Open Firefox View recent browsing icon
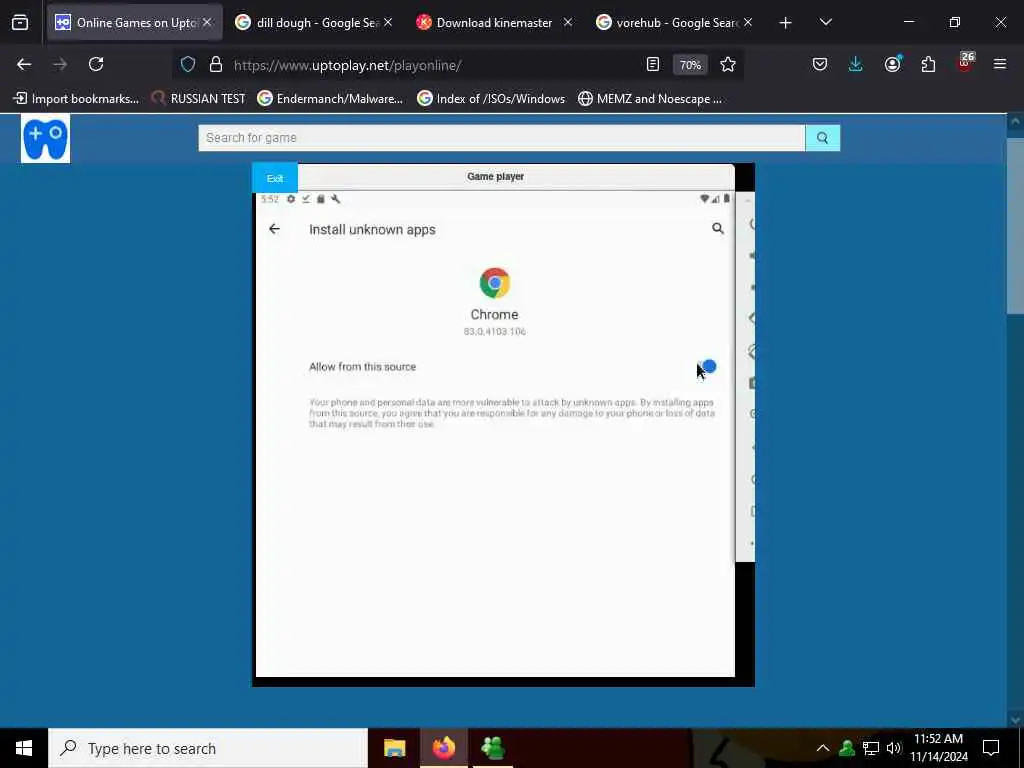The width and height of the screenshot is (1024, 768). point(20,23)
